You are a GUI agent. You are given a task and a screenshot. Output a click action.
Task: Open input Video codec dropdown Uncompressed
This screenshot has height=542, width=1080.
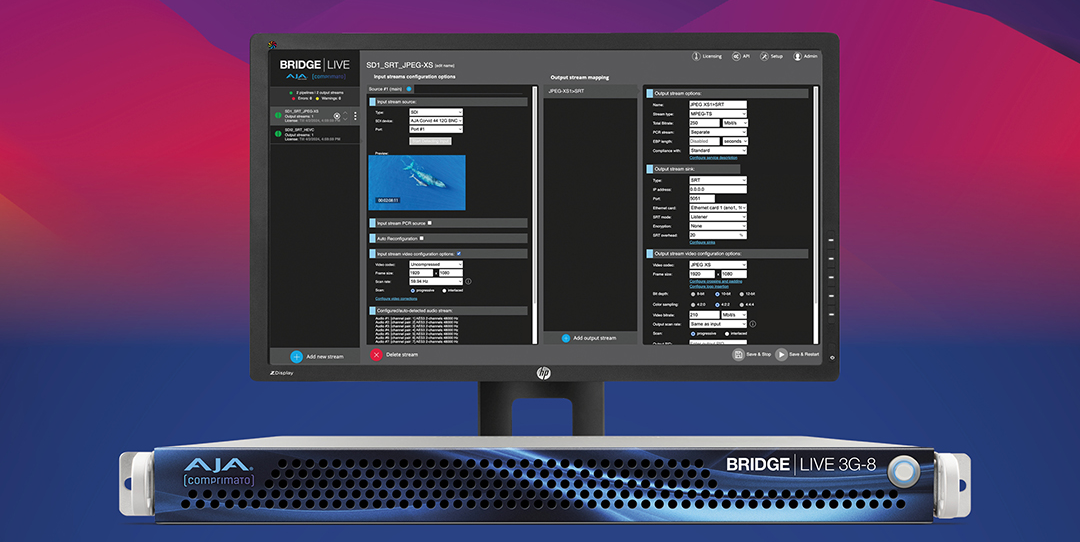[x=436, y=264]
